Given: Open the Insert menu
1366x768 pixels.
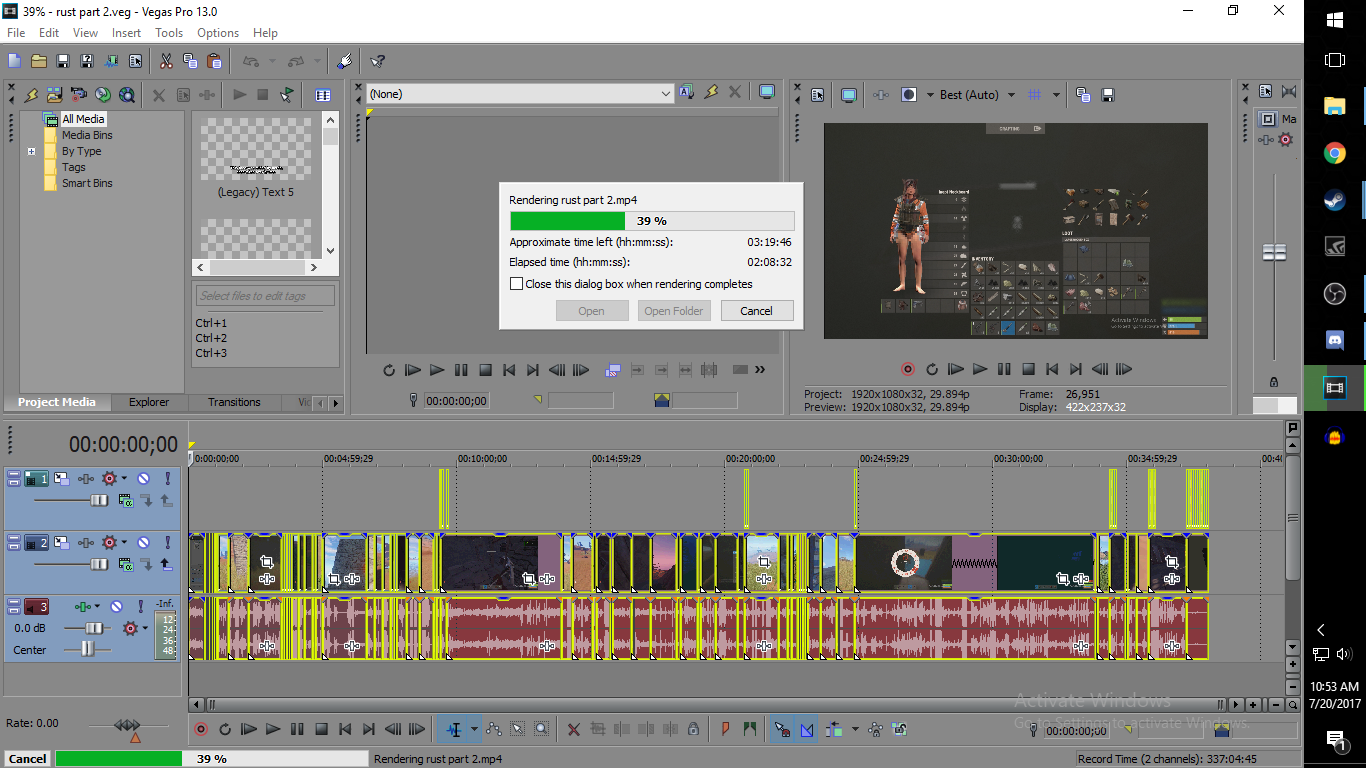Looking at the screenshot, I should coord(126,33).
